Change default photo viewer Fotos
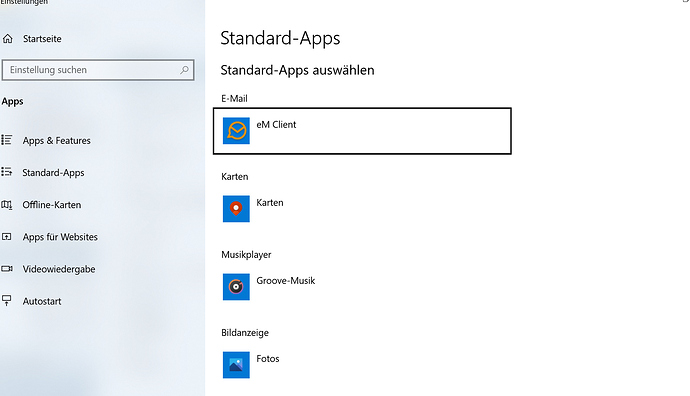This screenshot has height=396, width=690. click(362, 365)
